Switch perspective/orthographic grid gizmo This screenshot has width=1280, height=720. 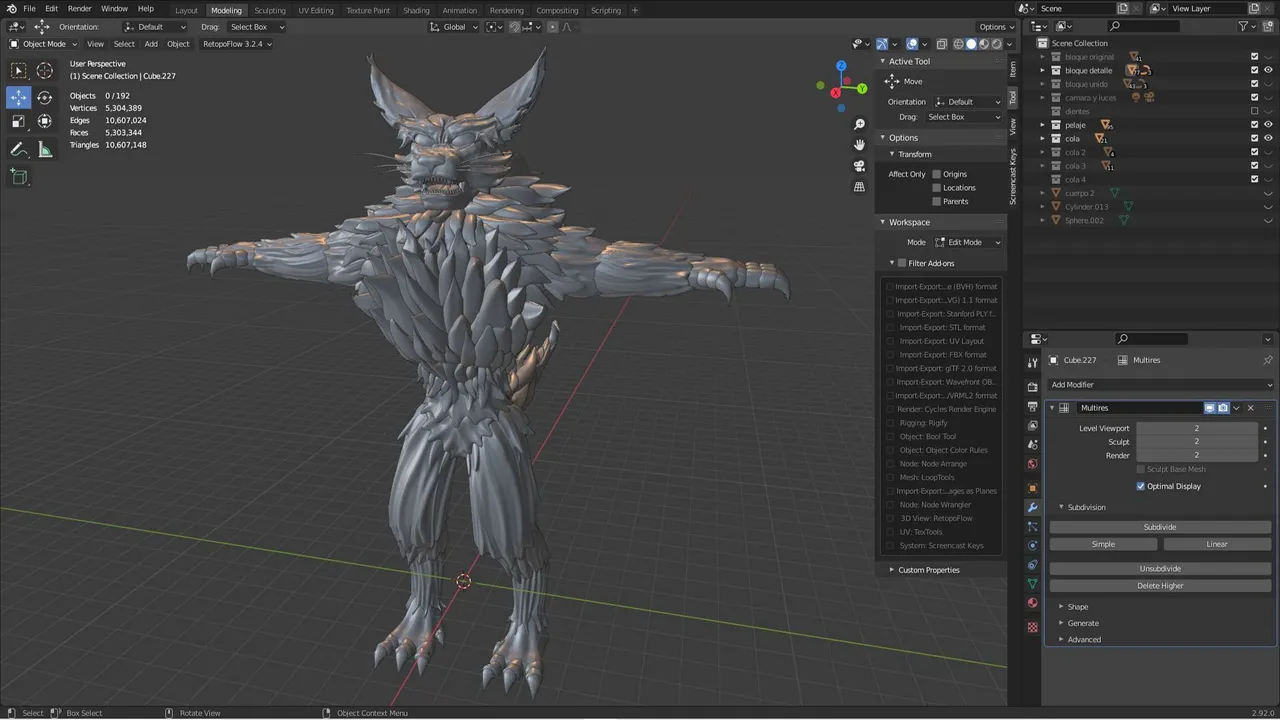[859, 187]
